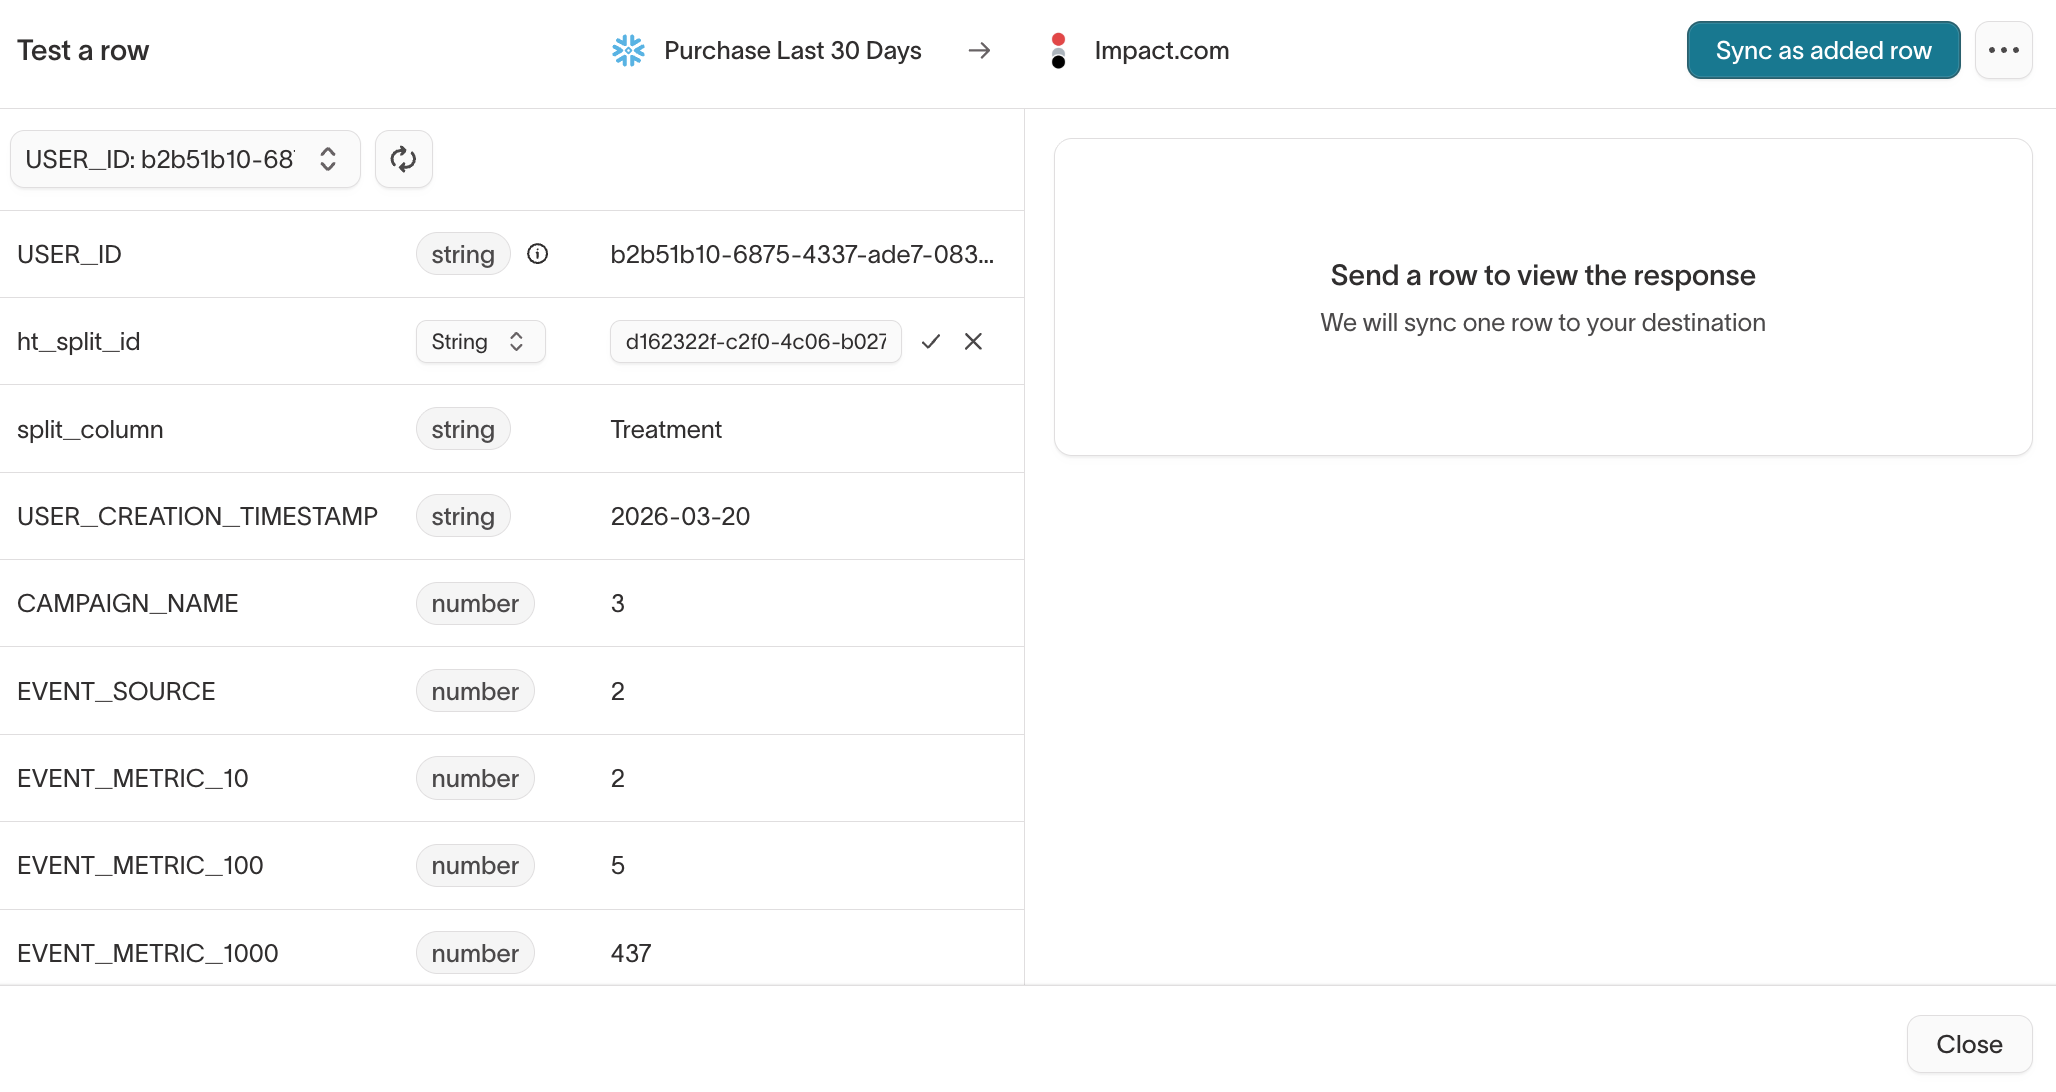
Task: Click the number badge for EVENT_SOURCE
Action: (475, 691)
